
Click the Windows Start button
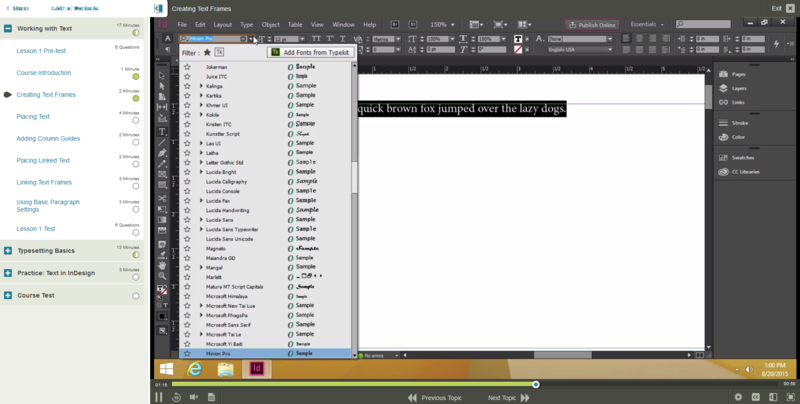(166, 368)
